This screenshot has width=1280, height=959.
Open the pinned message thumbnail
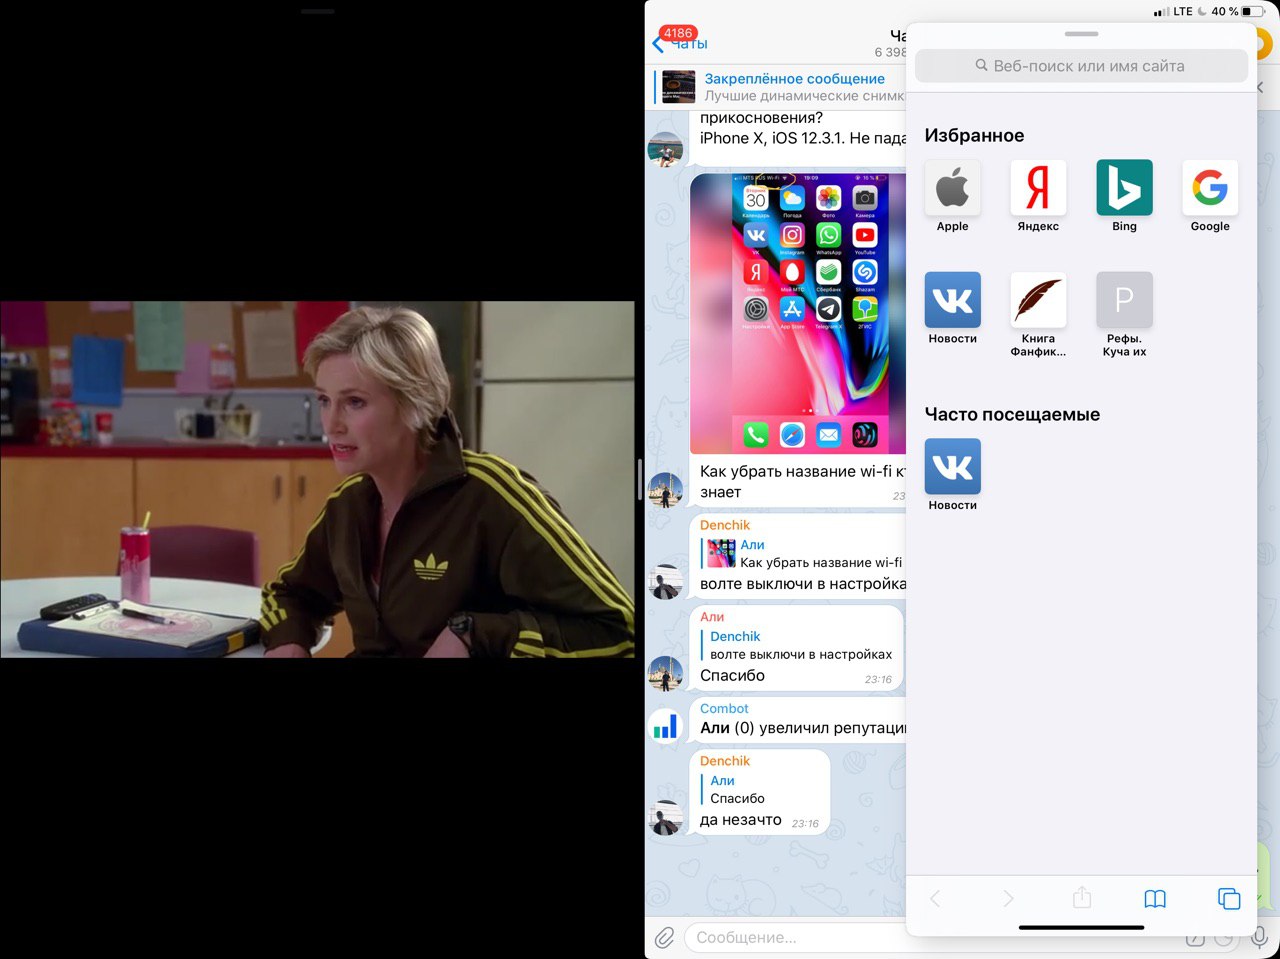tap(679, 87)
